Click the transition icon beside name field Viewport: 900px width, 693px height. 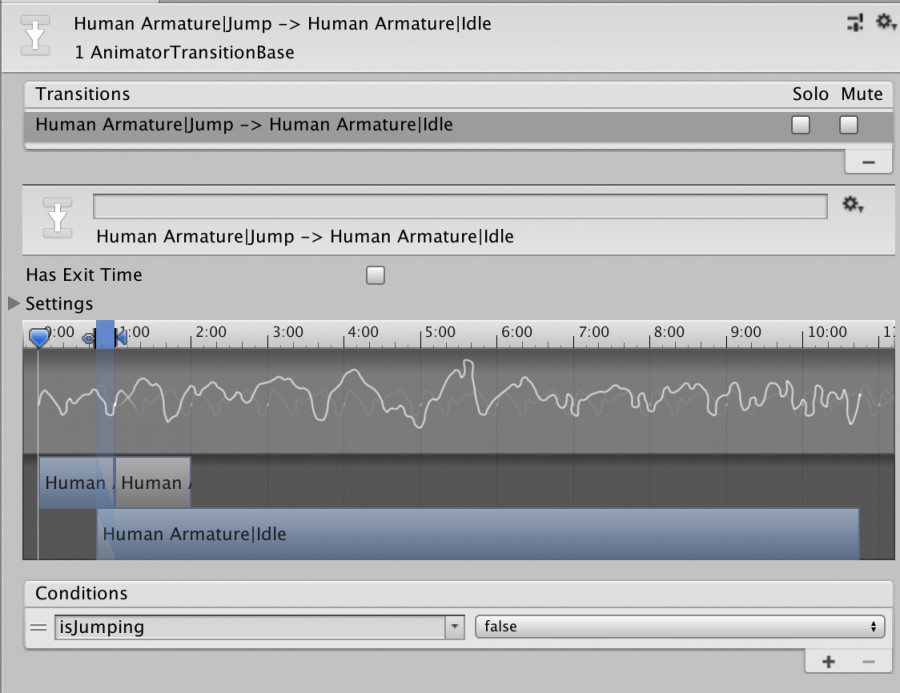pyautogui.click(x=57, y=218)
